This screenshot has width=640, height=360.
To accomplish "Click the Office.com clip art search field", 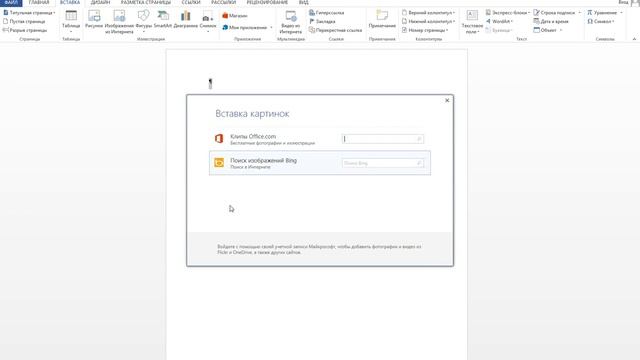I will (x=383, y=139).
